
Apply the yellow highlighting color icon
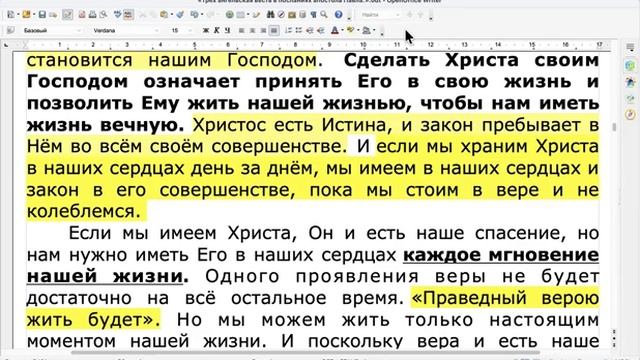(x=351, y=30)
